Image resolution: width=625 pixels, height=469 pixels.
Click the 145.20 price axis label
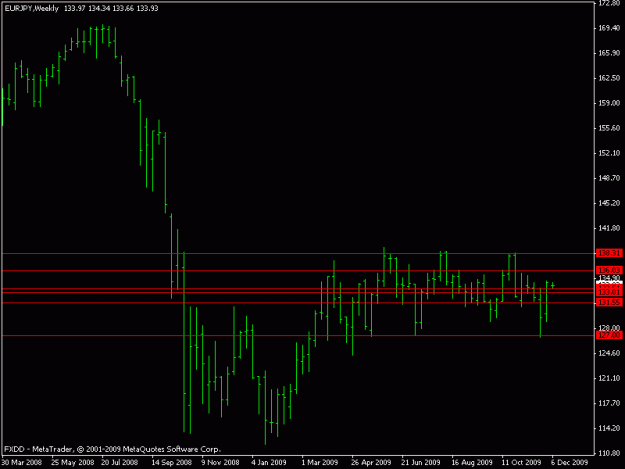tap(609, 203)
